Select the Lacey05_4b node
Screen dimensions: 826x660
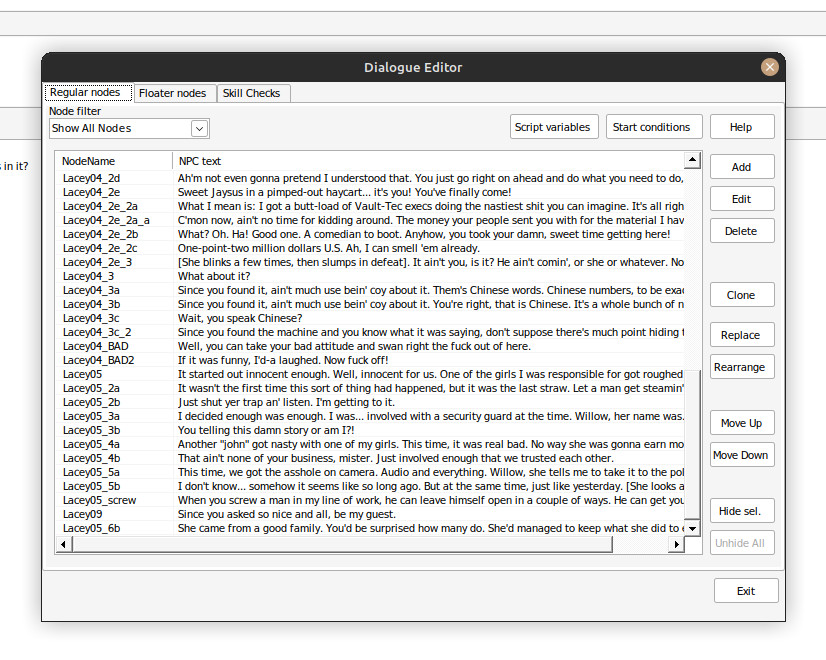pos(370,458)
